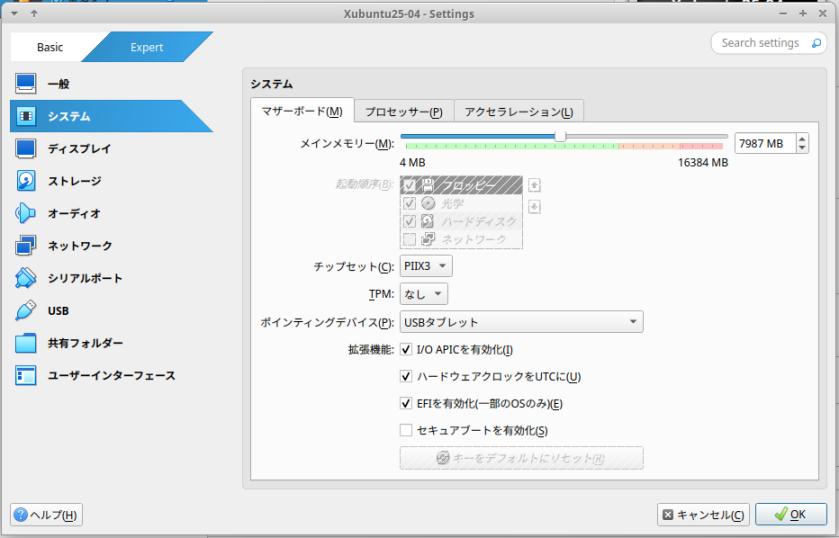Click red zone of memory slider track
The height and width of the screenshot is (538, 839).
701,146
